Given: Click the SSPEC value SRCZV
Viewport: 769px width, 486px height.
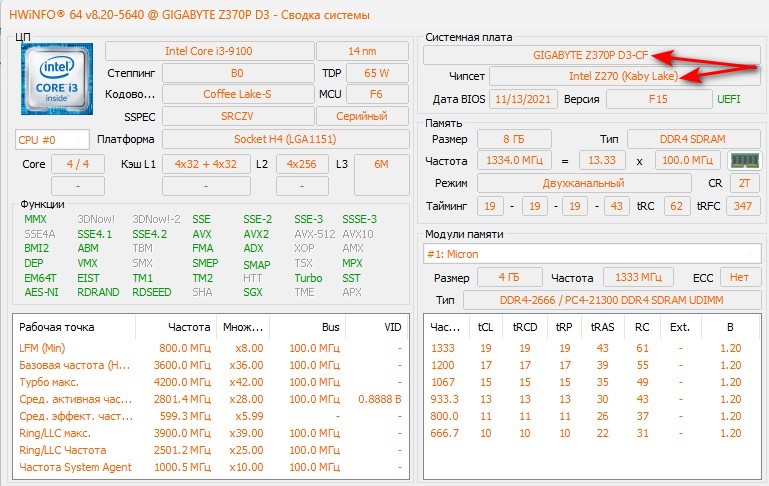Looking at the screenshot, I should coord(238,116).
